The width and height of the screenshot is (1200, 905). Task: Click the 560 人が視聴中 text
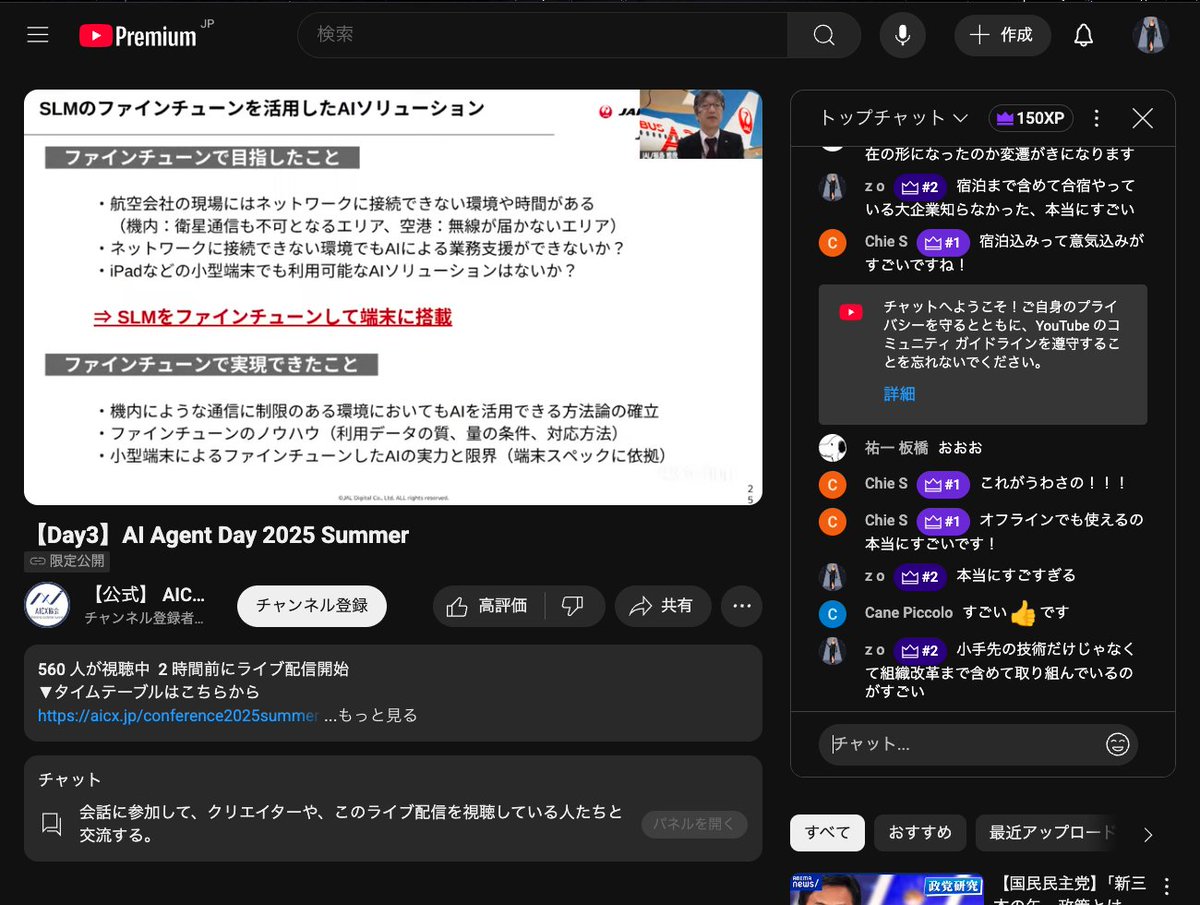(x=94, y=669)
